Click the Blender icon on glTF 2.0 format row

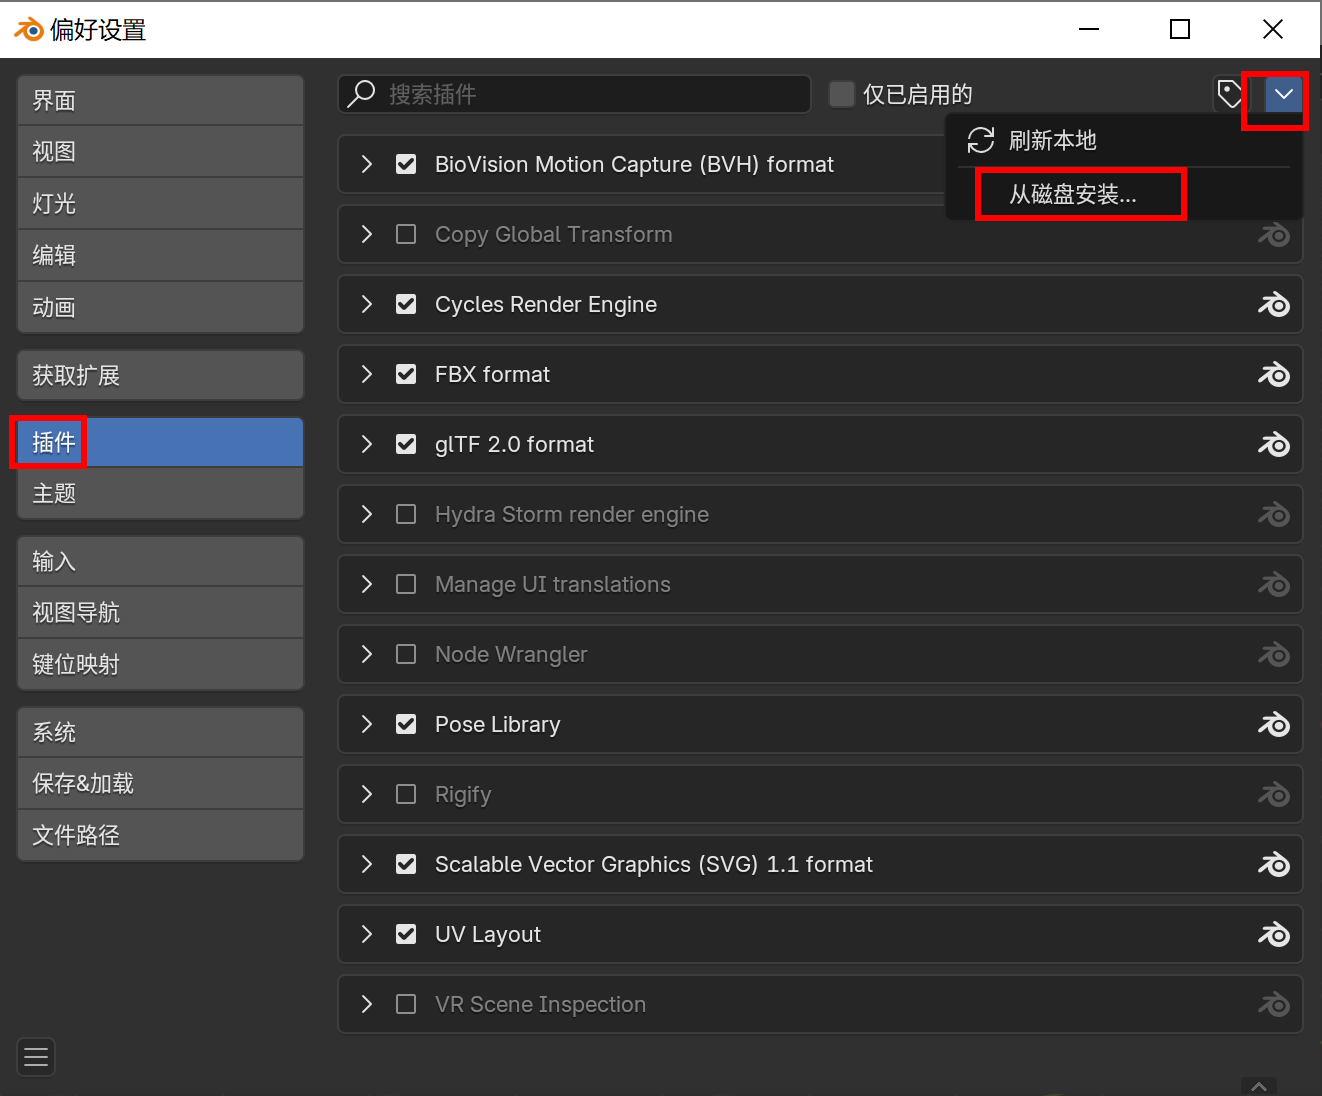[x=1274, y=444]
